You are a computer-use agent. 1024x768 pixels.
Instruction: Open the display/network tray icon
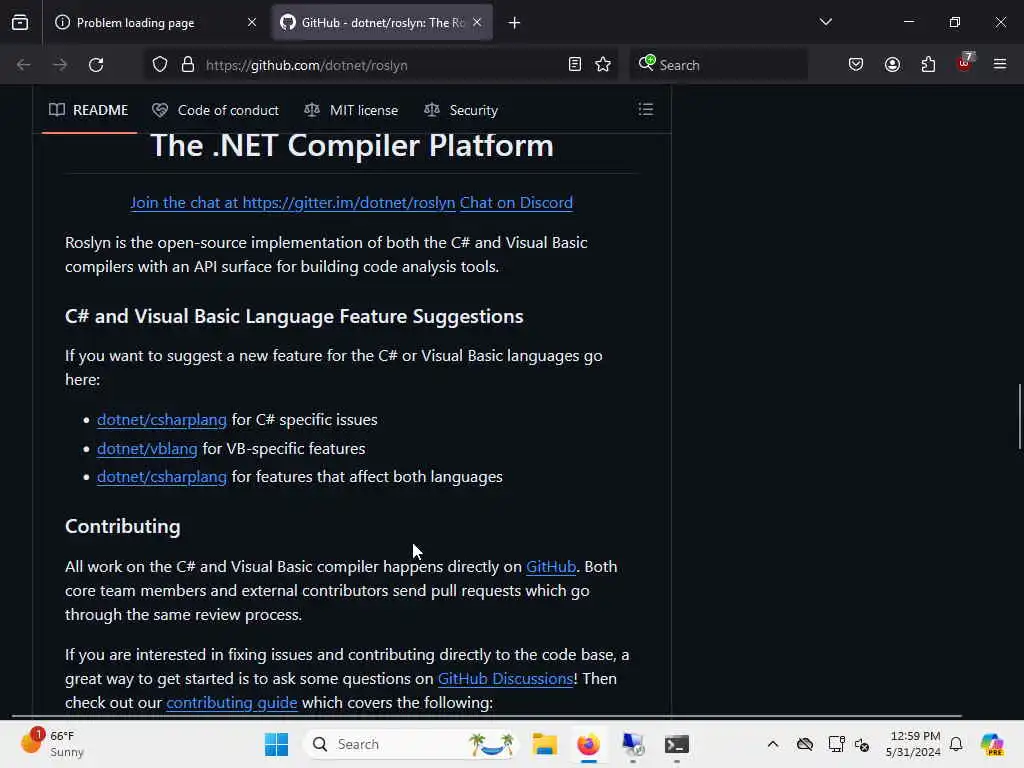click(x=836, y=744)
